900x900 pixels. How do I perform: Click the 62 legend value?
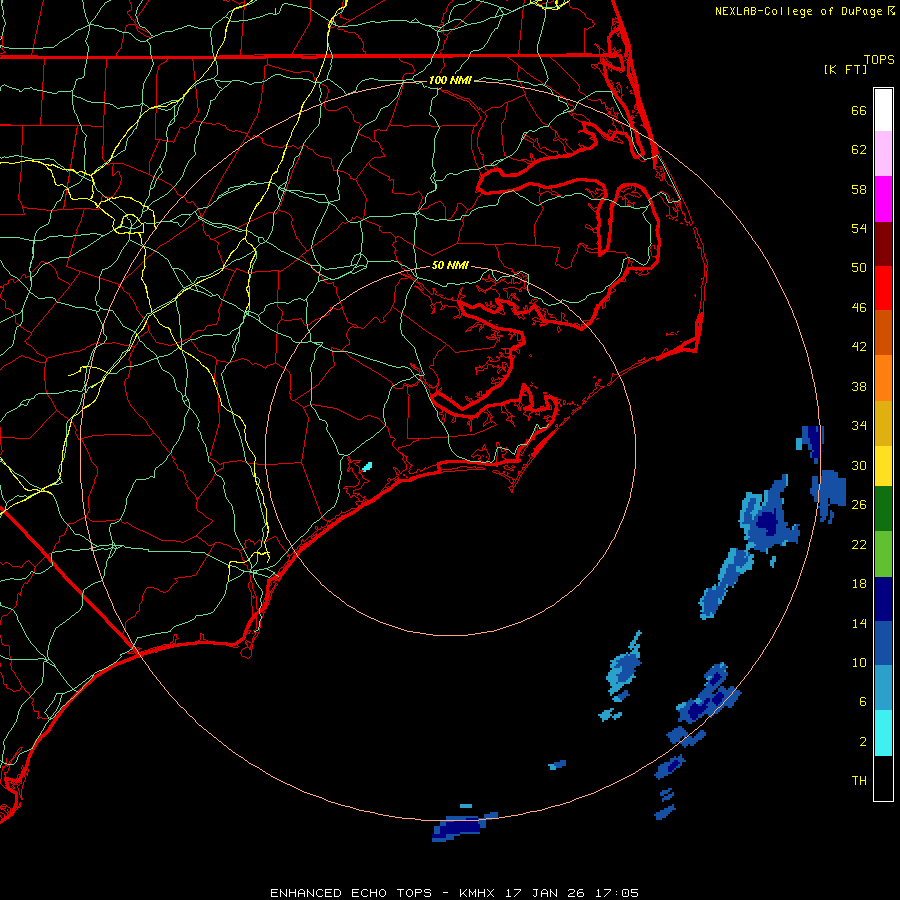pyautogui.click(x=859, y=150)
